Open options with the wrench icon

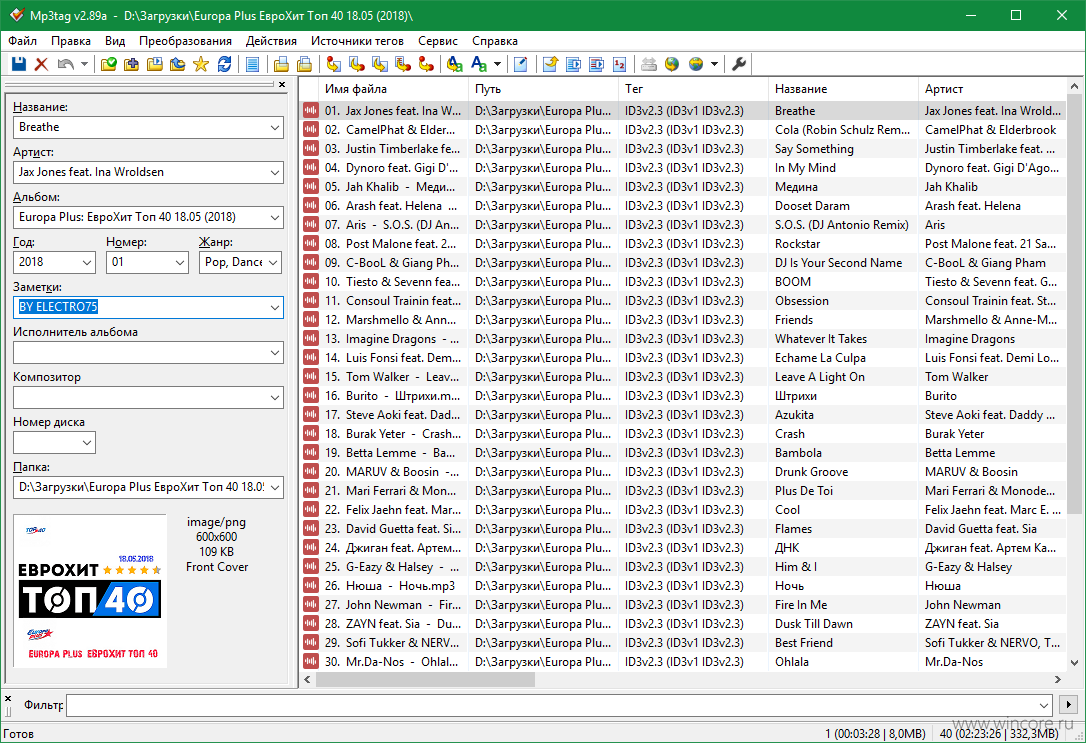click(x=739, y=64)
